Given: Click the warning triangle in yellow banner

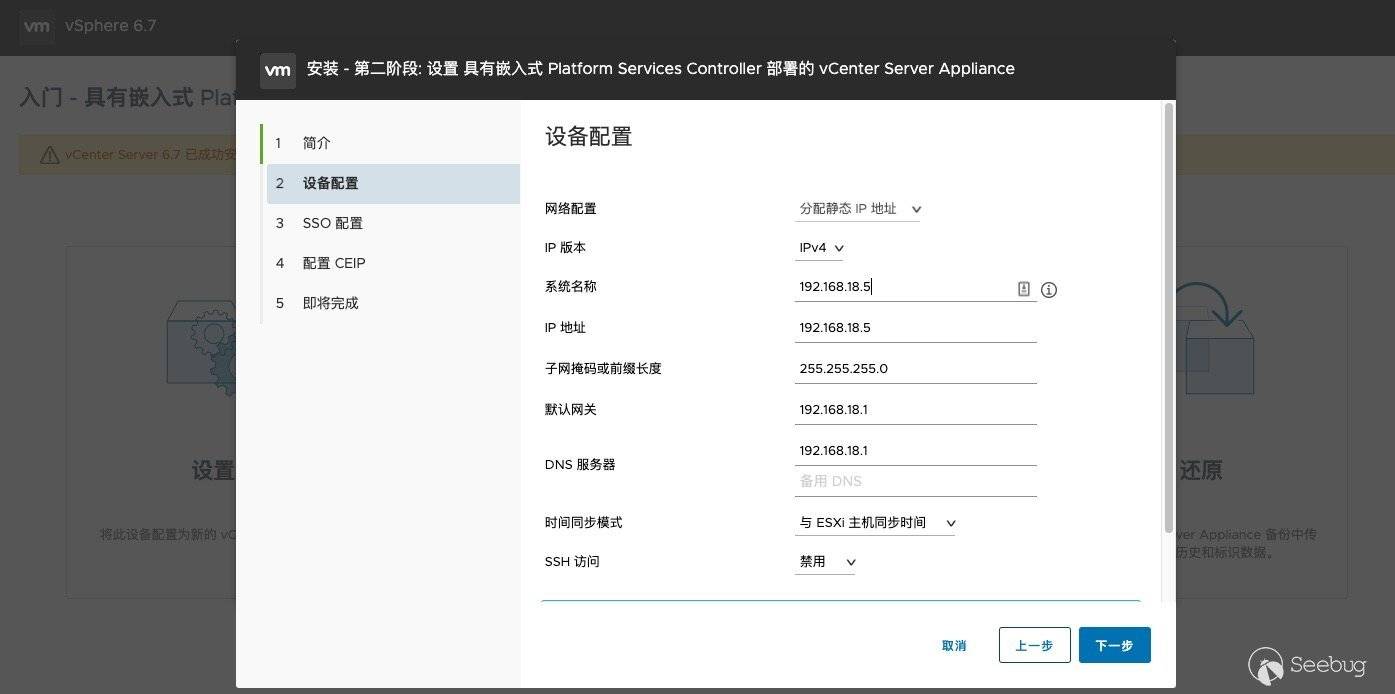Looking at the screenshot, I should [49, 155].
